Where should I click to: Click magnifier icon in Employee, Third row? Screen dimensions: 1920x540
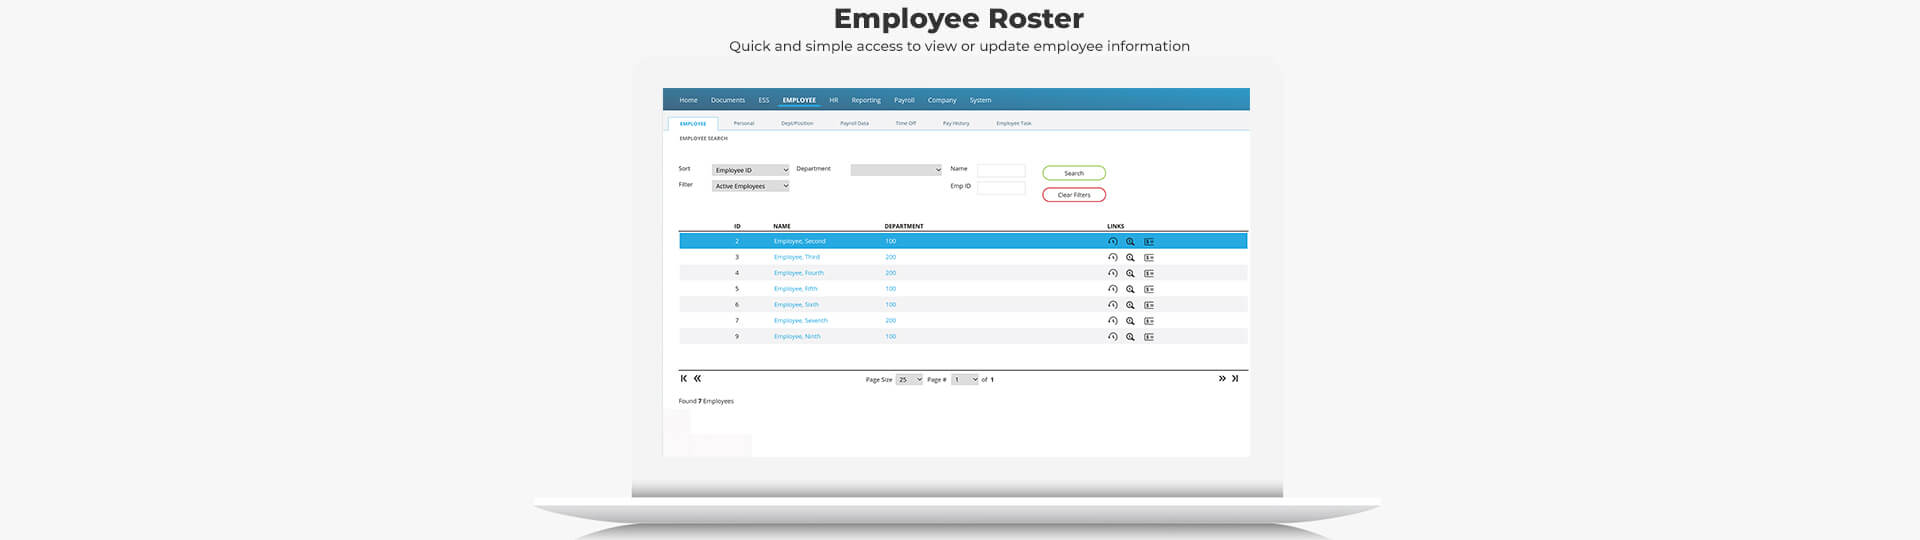pos(1130,257)
